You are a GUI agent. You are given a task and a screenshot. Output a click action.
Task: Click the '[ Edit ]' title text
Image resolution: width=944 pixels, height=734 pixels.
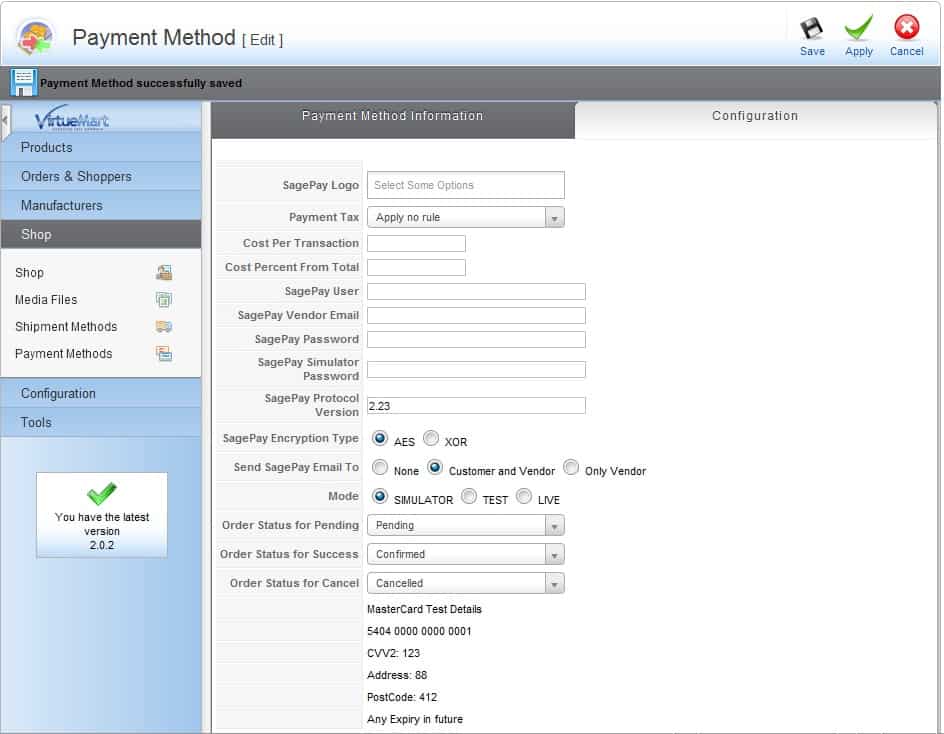(262, 40)
